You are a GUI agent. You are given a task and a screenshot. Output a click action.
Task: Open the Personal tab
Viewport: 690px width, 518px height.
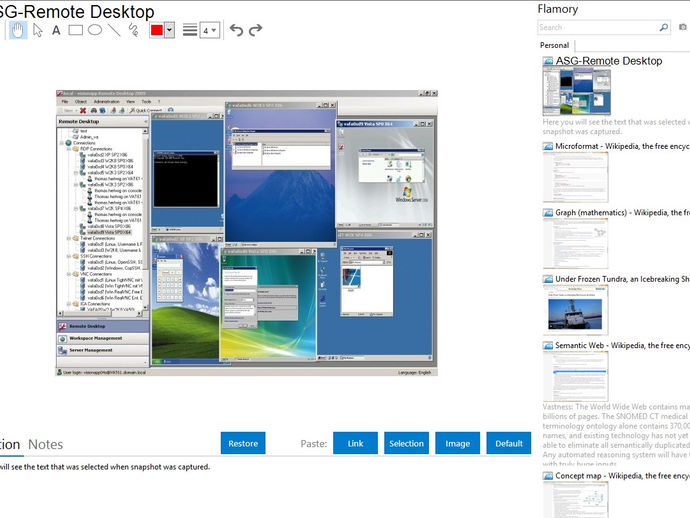click(554, 45)
